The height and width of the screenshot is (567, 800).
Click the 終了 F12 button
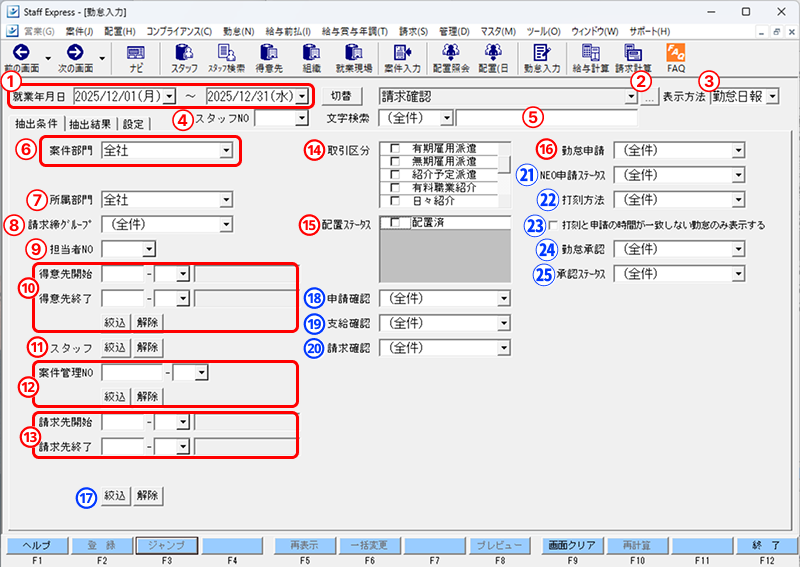pyautogui.click(x=767, y=546)
